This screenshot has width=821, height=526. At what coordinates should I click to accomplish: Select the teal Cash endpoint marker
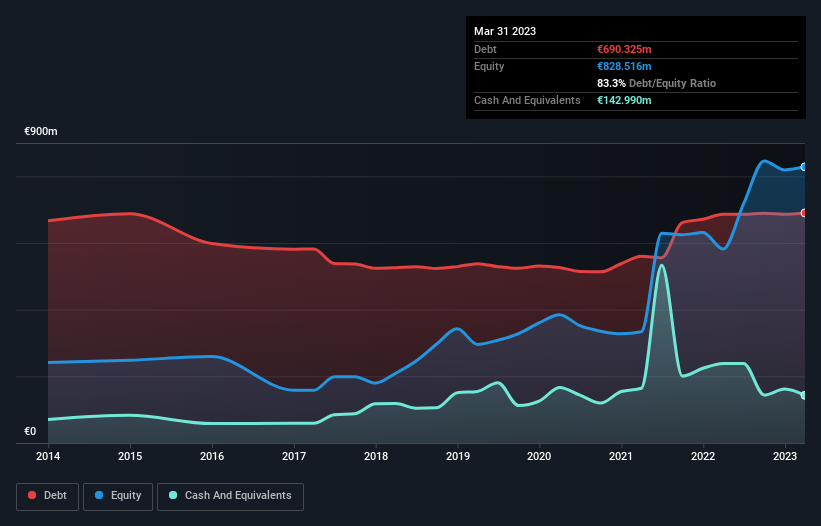click(804, 395)
